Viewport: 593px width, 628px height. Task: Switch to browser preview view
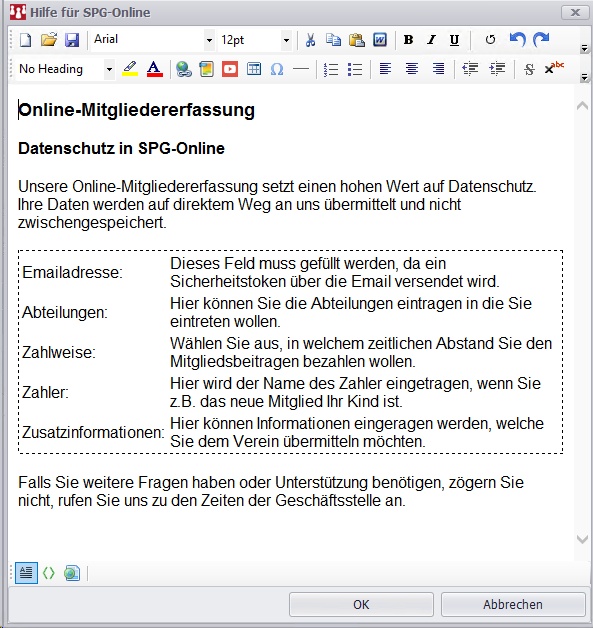(72, 573)
